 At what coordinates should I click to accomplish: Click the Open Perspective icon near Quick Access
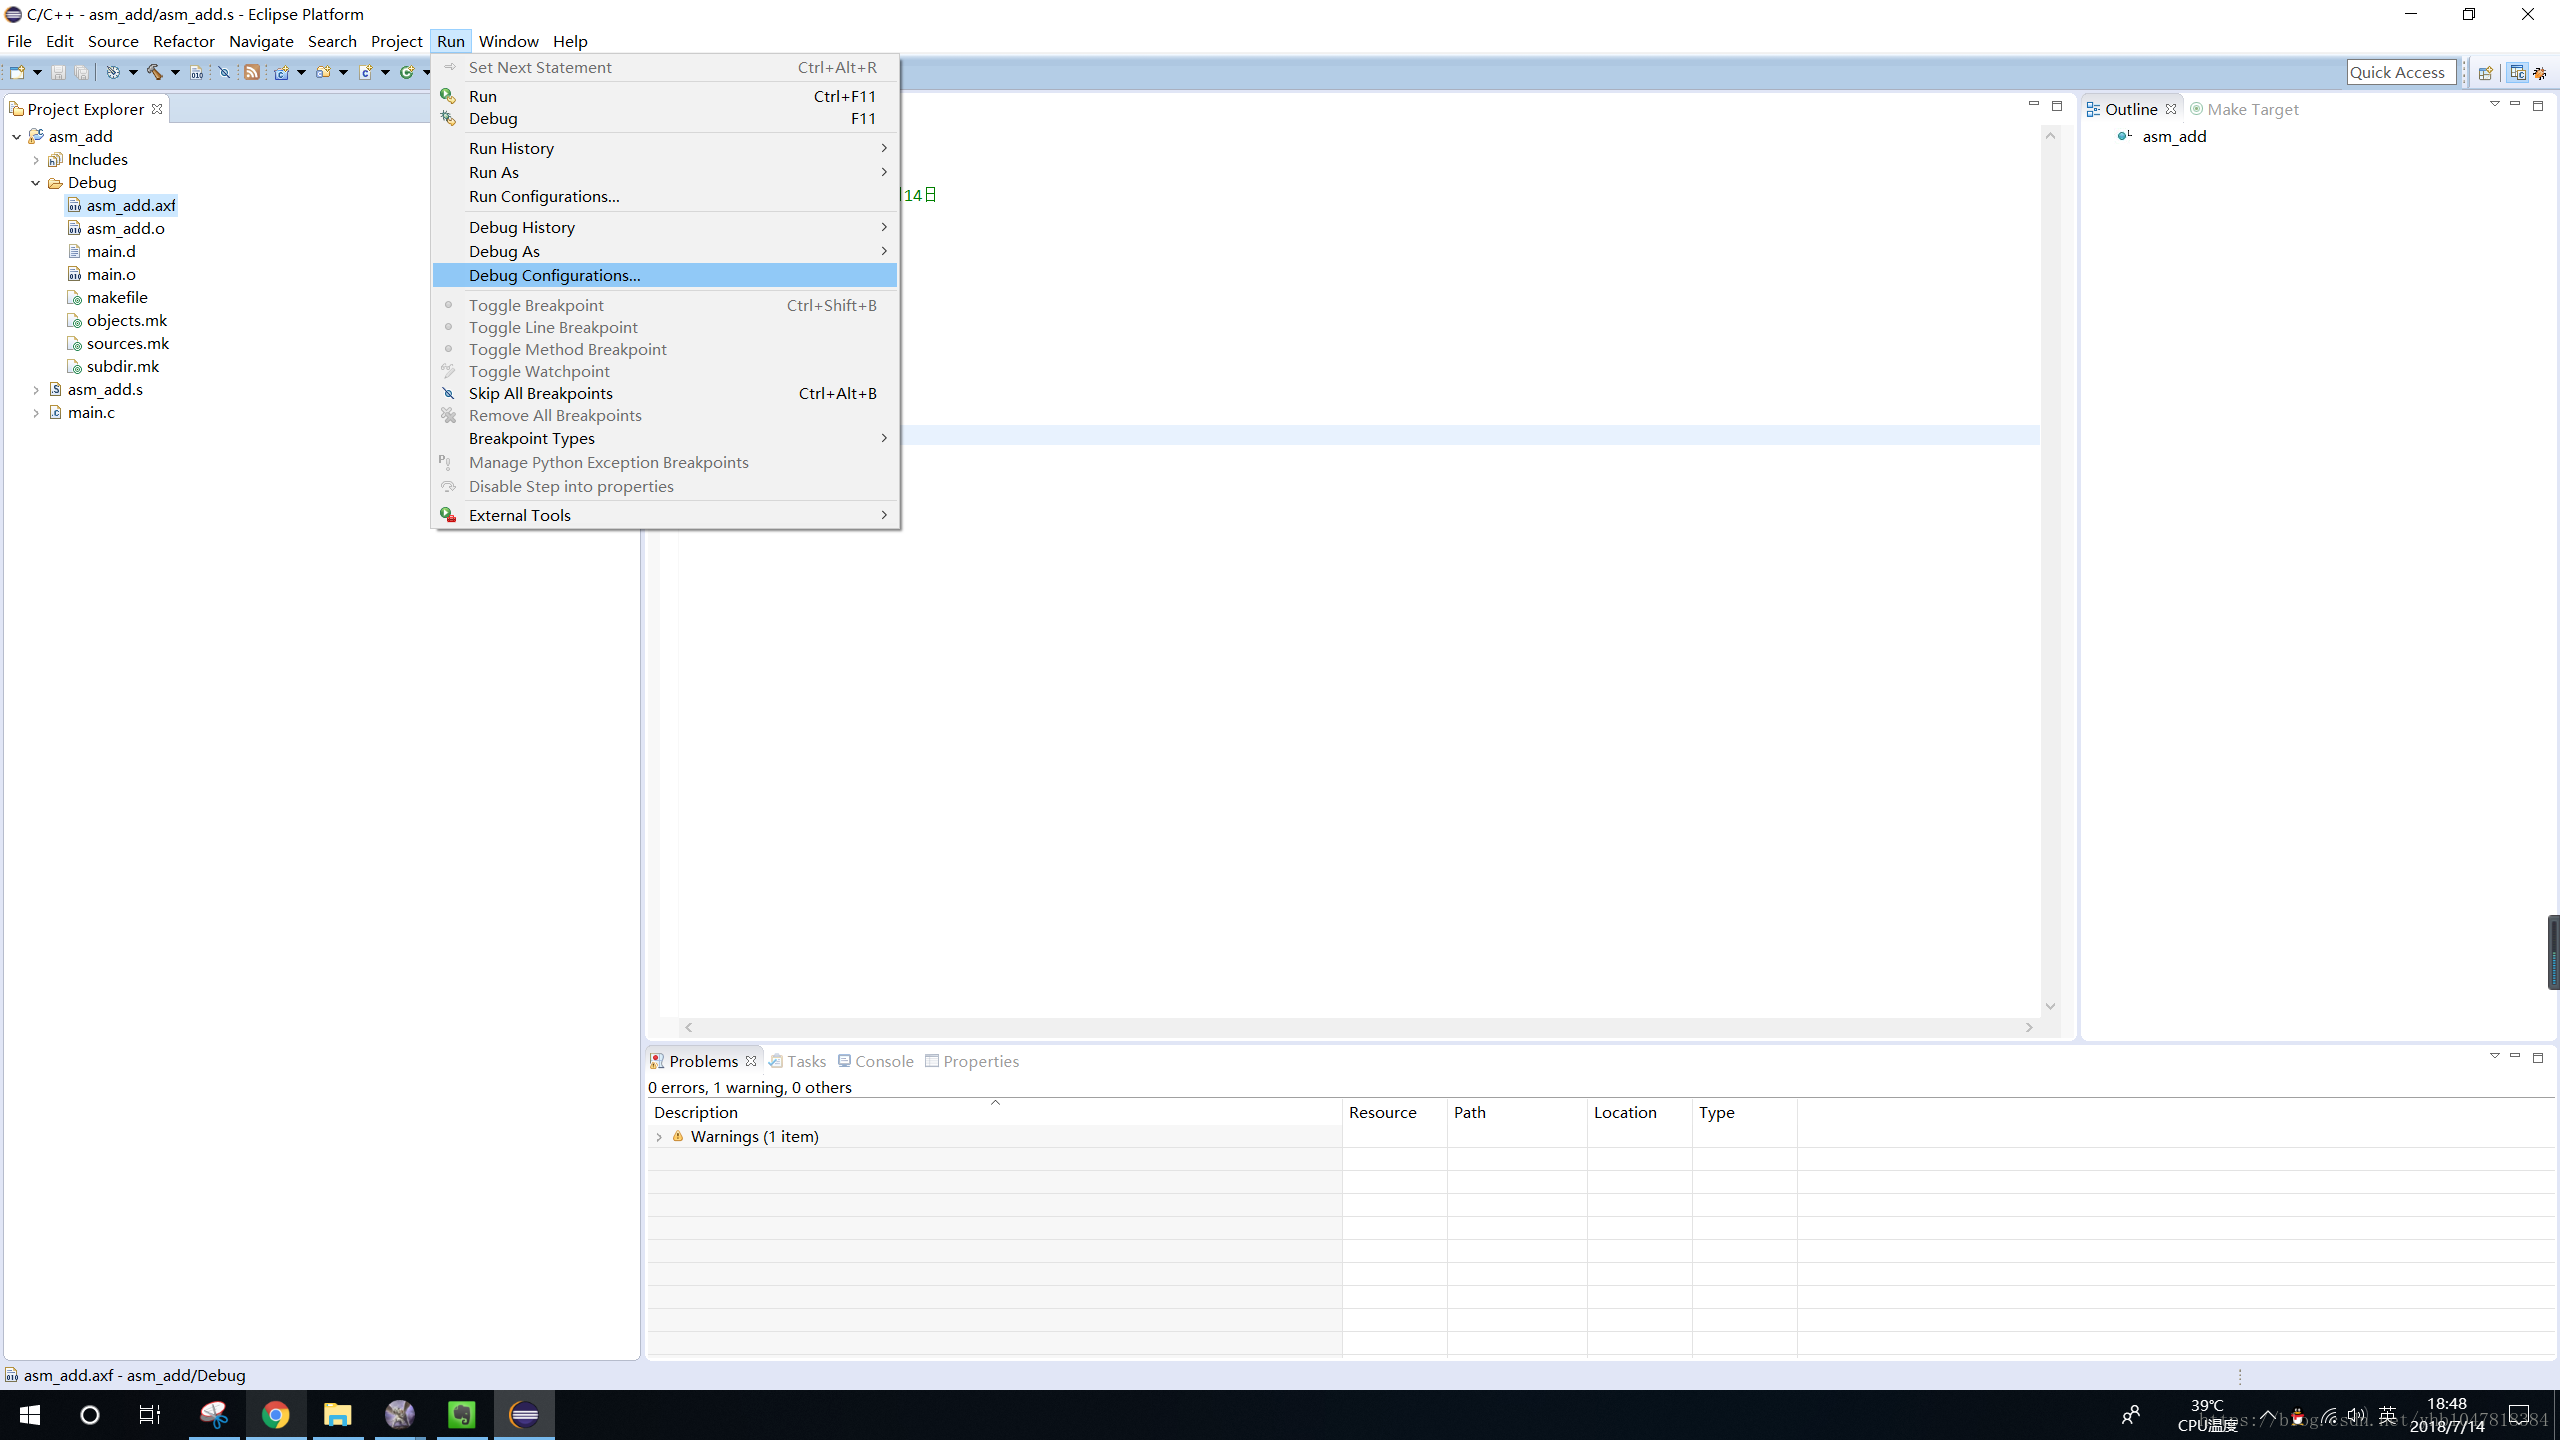[x=2485, y=72]
